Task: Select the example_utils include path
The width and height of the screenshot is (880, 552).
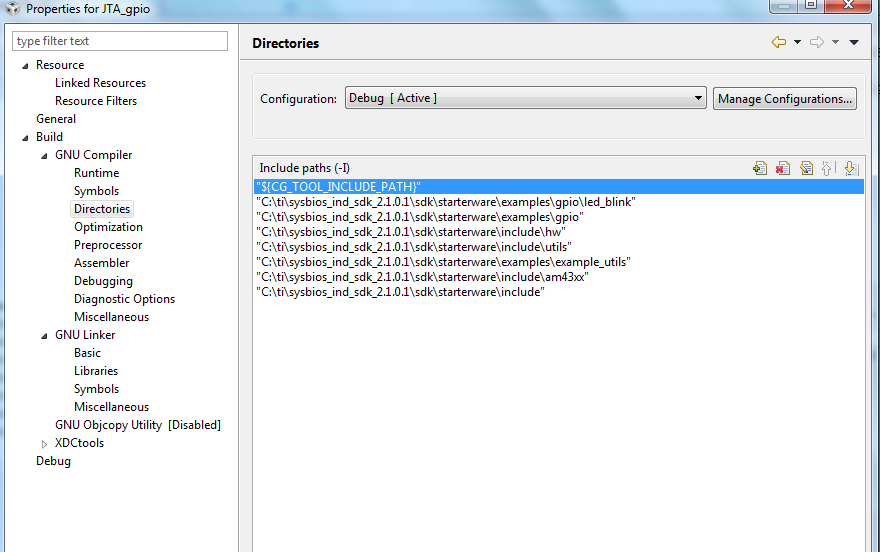Action: [x=443, y=262]
